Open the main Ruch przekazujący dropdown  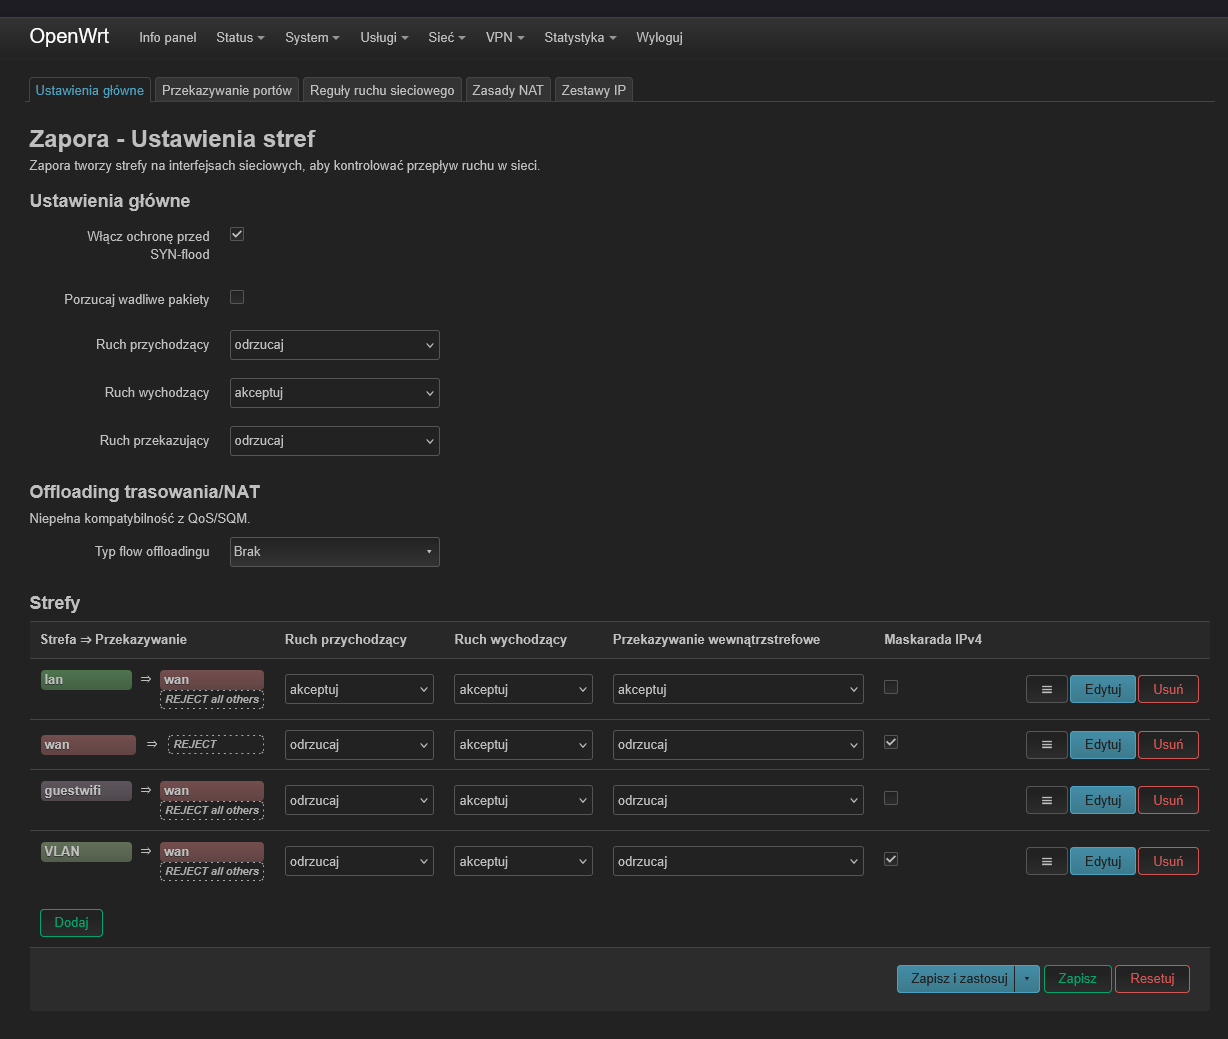point(334,441)
